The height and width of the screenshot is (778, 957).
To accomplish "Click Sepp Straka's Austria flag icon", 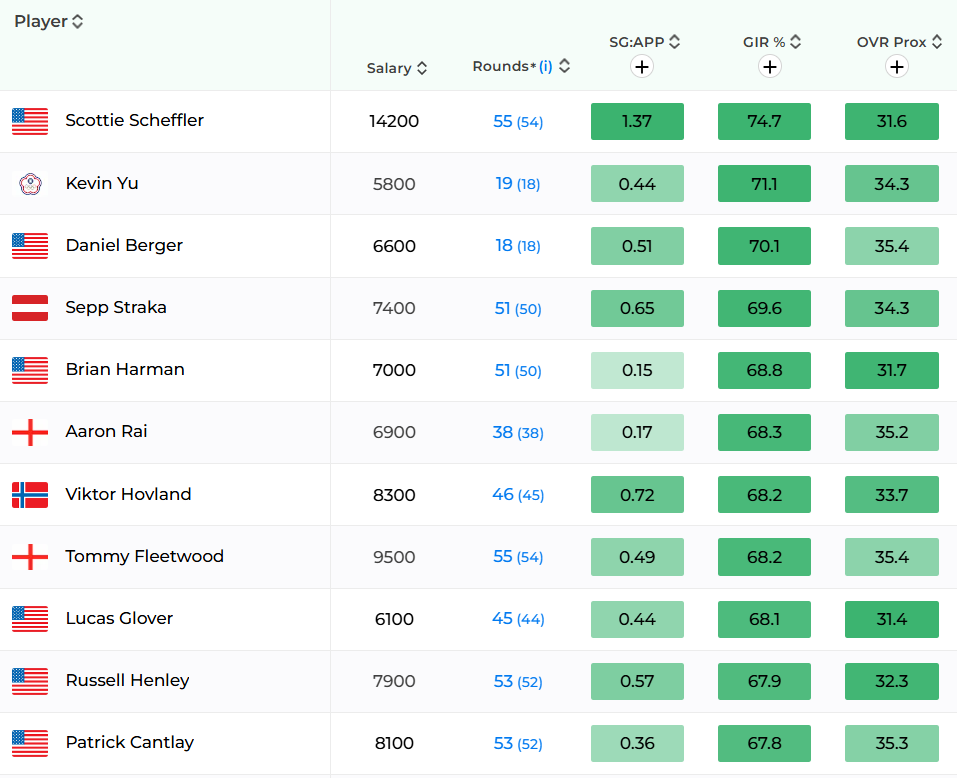I will [30, 308].
